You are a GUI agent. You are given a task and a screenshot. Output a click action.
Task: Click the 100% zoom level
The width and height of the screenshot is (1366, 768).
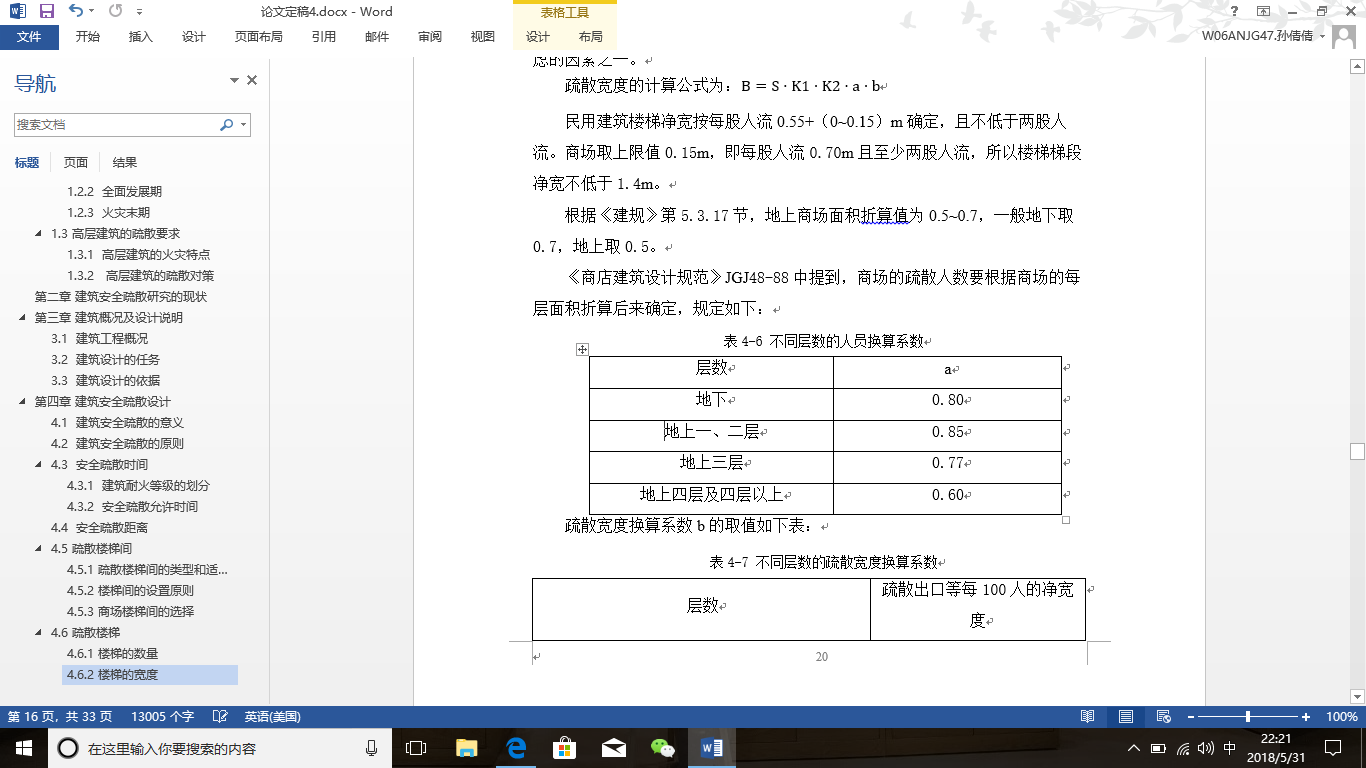[x=1341, y=717]
